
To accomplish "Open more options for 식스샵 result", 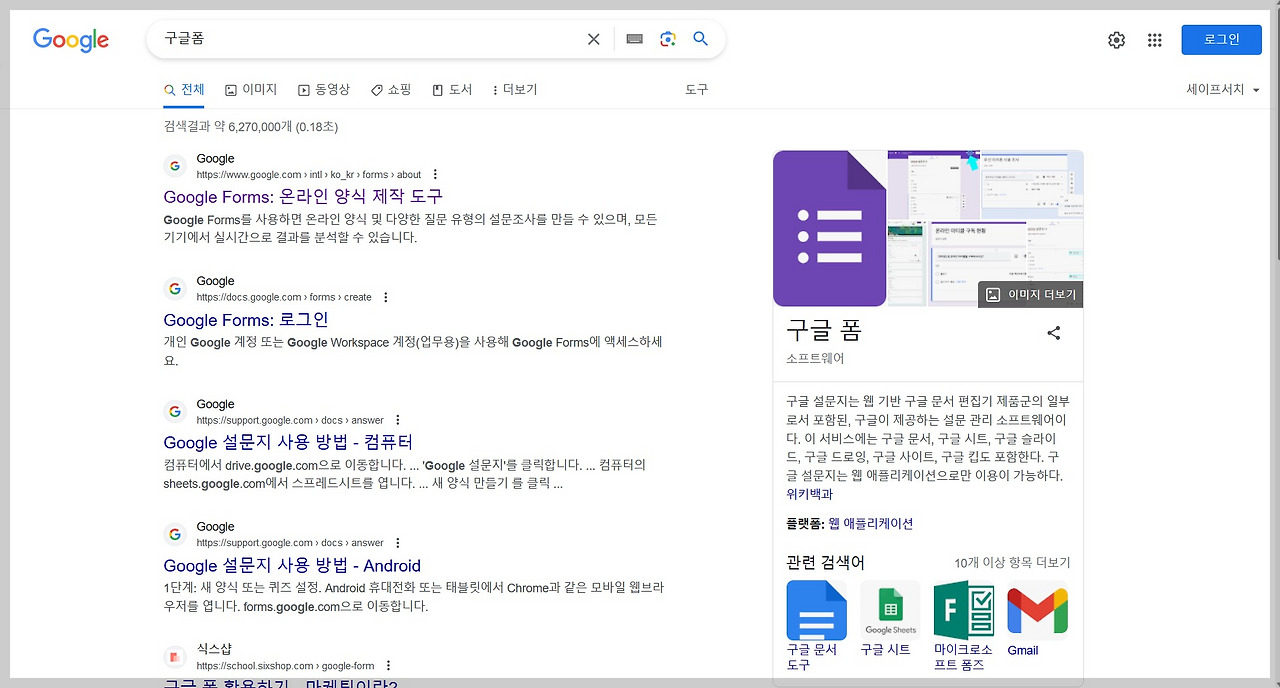I will (x=388, y=666).
